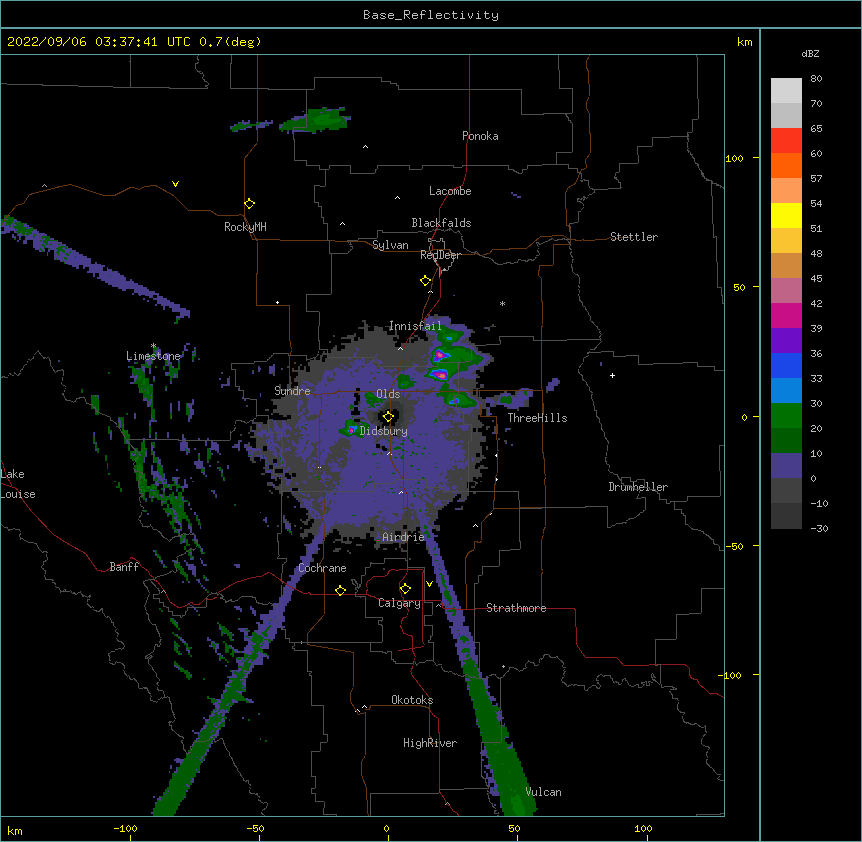Pick the white 70-80 dBZ legend swatch

pyautogui.click(x=786, y=90)
